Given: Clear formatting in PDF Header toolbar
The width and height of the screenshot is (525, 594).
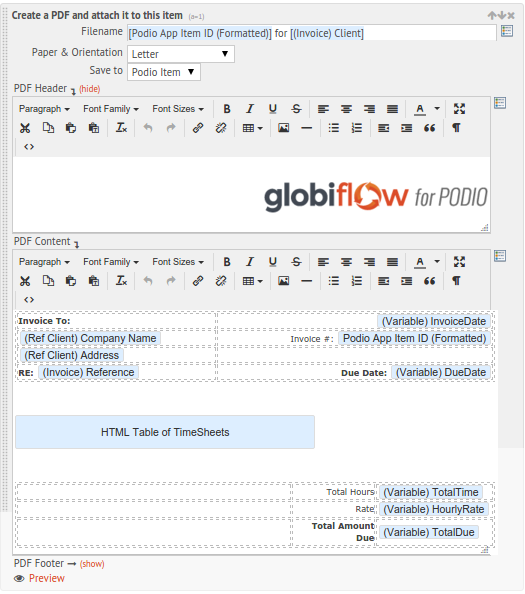Looking at the screenshot, I should (x=121, y=128).
